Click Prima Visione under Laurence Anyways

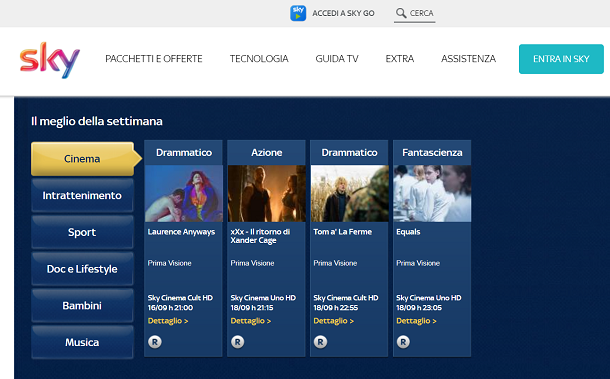169,263
